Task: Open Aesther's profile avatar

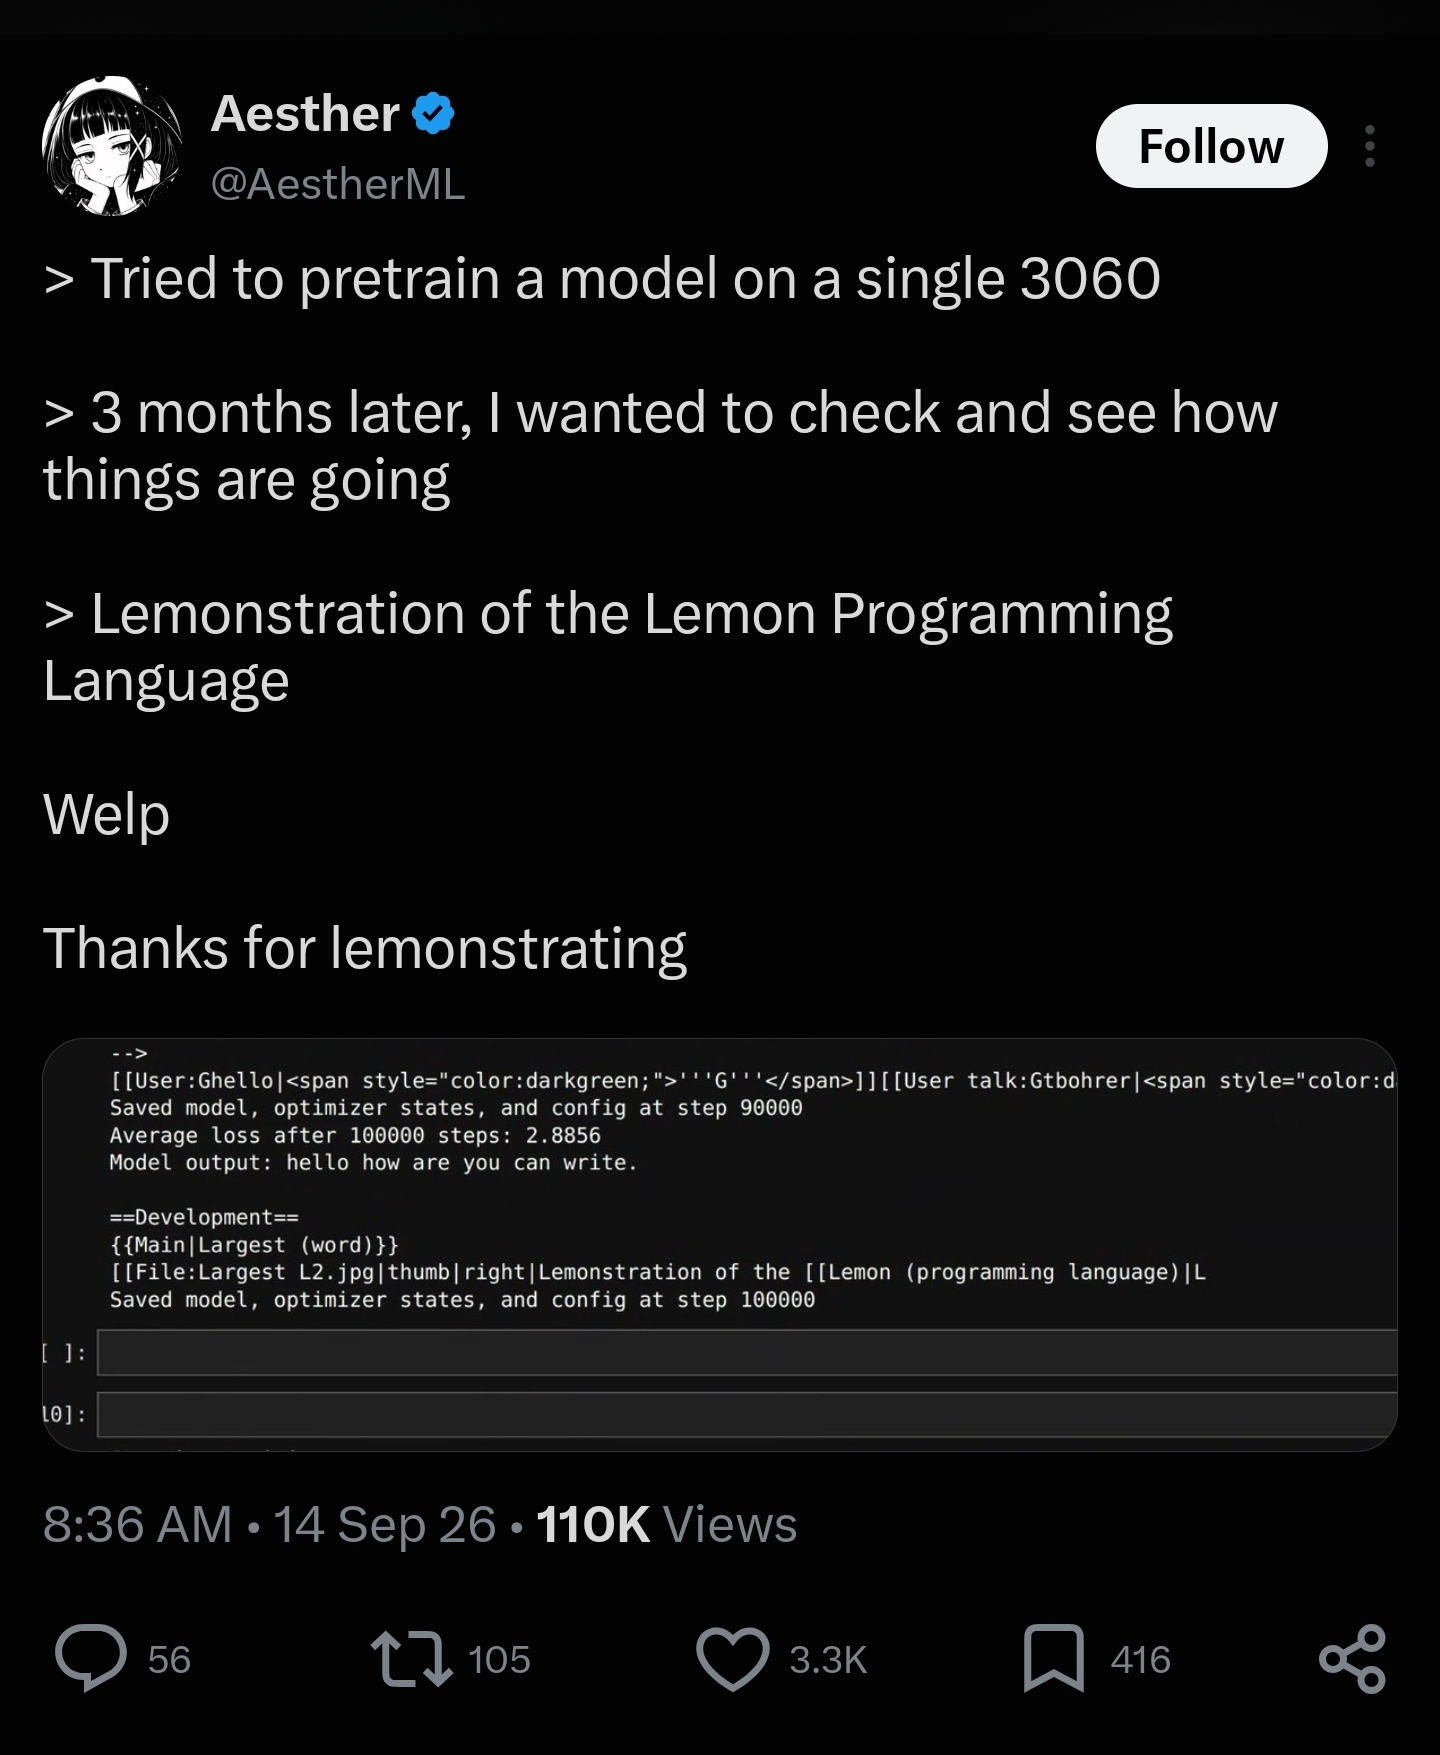Action: coord(112,146)
